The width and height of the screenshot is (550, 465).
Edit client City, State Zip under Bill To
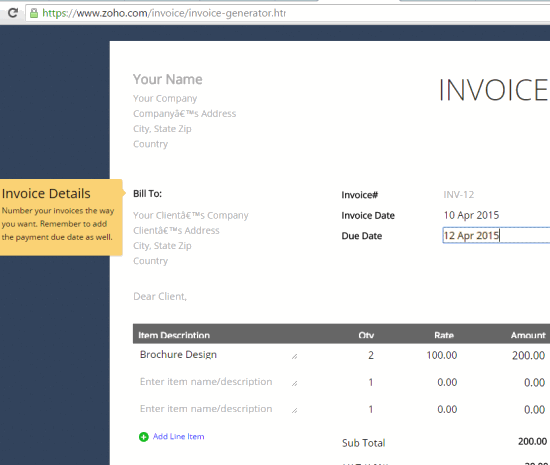162,245
